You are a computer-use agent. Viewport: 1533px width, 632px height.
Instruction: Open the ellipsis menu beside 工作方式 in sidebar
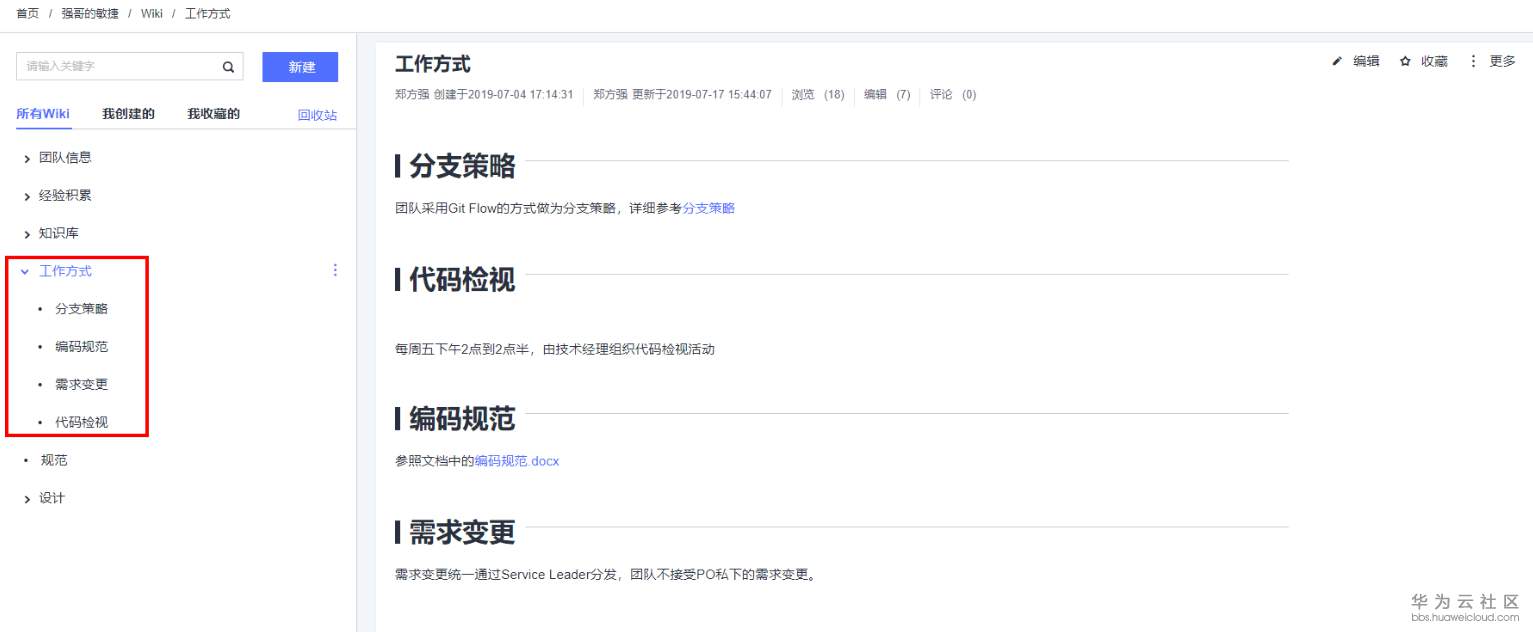tap(335, 269)
